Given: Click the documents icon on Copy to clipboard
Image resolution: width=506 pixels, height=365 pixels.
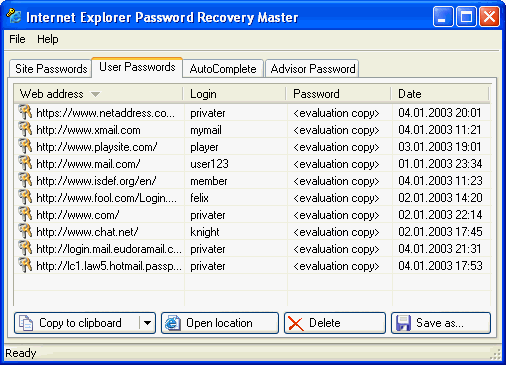Looking at the screenshot, I should (x=26, y=323).
